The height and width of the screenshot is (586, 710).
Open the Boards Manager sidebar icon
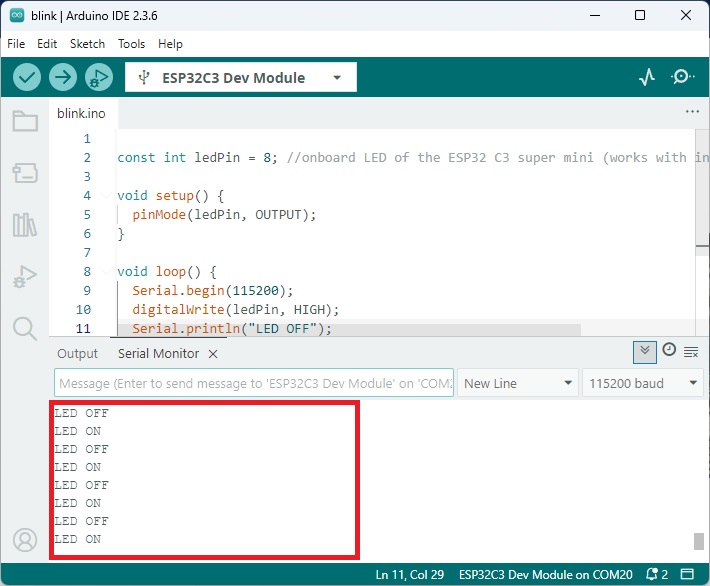tap(25, 173)
